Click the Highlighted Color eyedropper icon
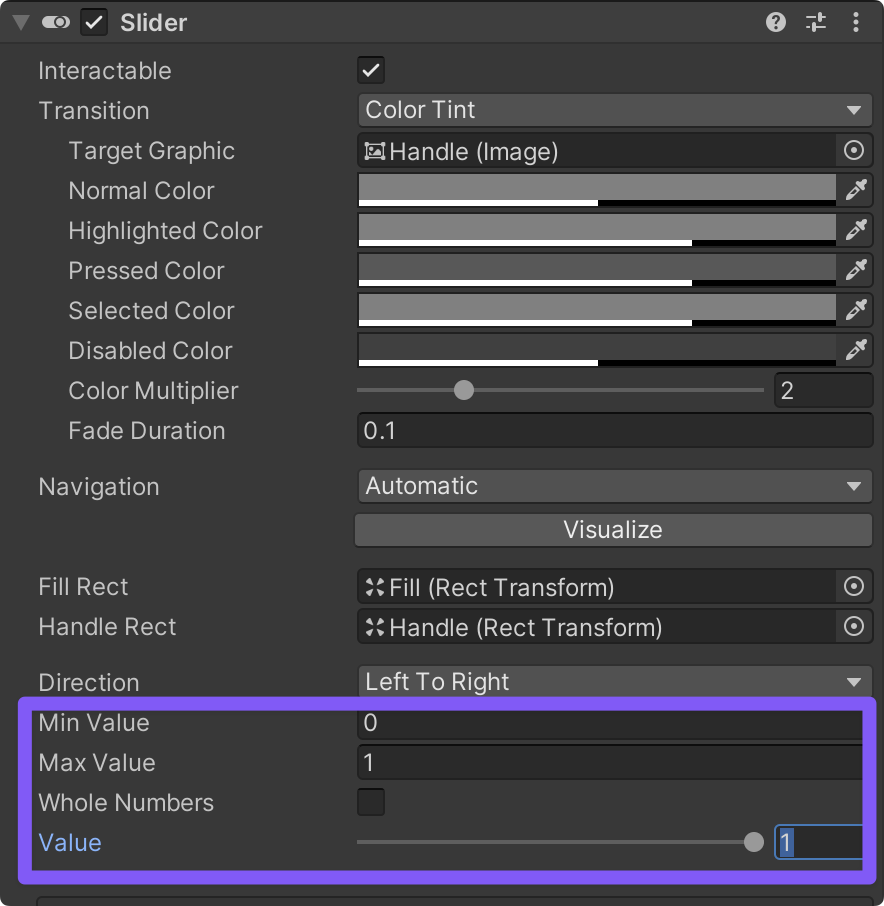The image size is (884, 906). pos(856,230)
